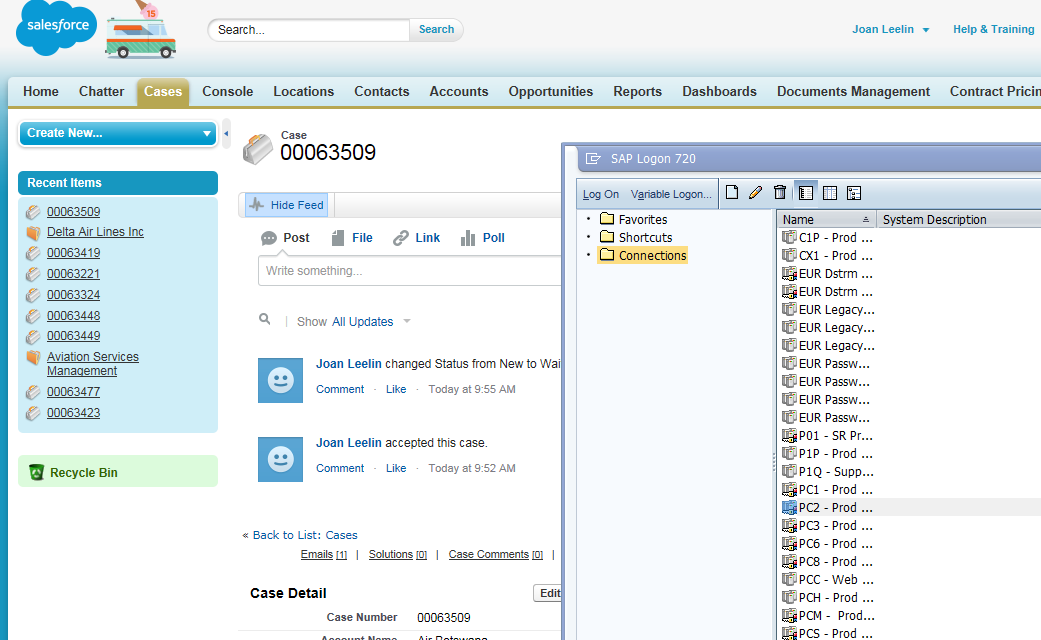Click the account icon beside Delta Air Lines Inc
1041x640 pixels.
pyautogui.click(x=33, y=232)
